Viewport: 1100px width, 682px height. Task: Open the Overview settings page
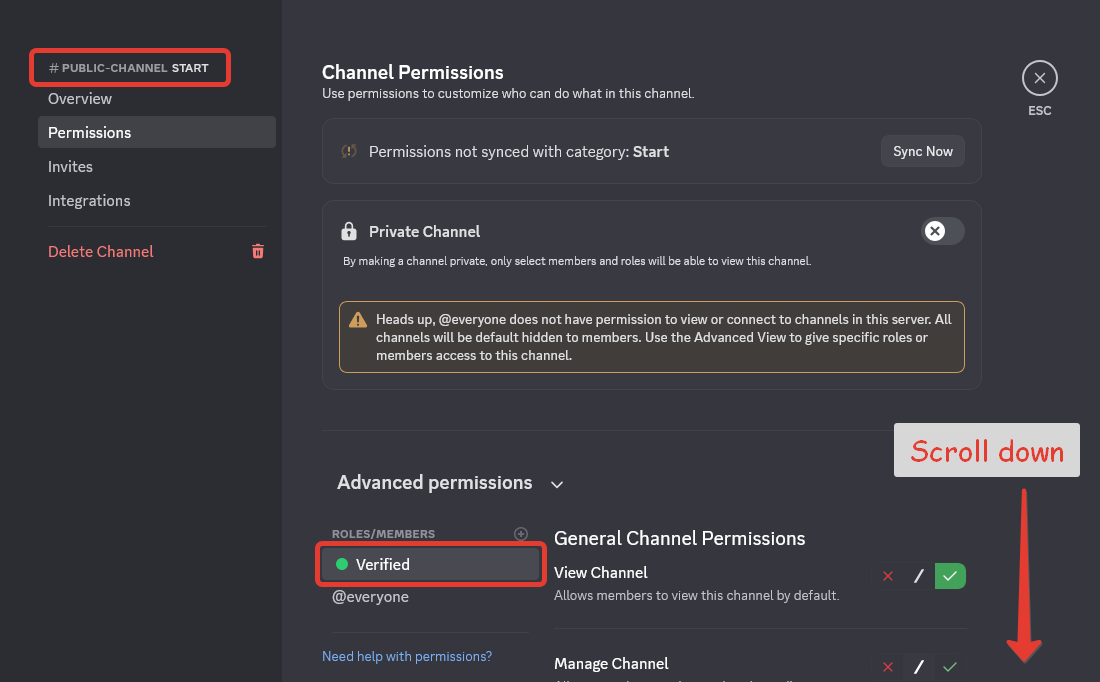click(x=80, y=99)
